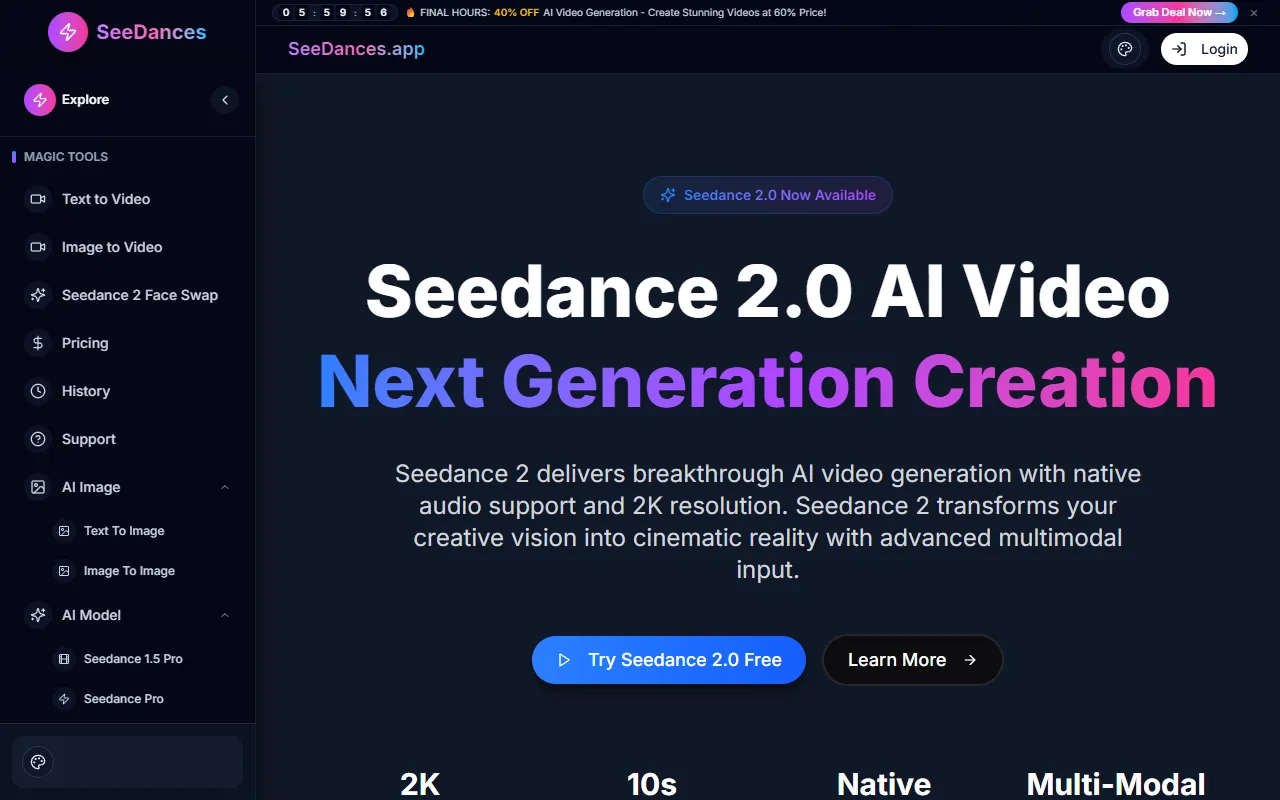Click the Try Seedance 2.0 Free button
Screen dimensions: 1280x800
click(x=668, y=660)
